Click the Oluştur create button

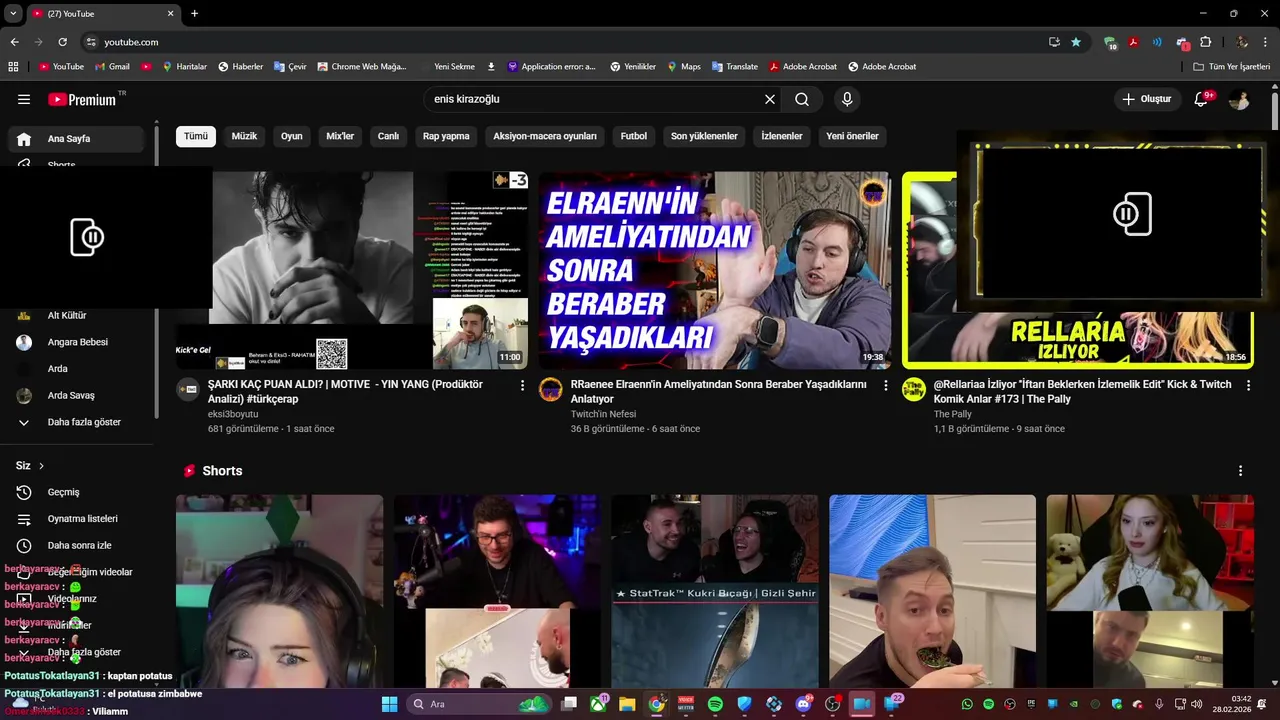click(x=1147, y=99)
